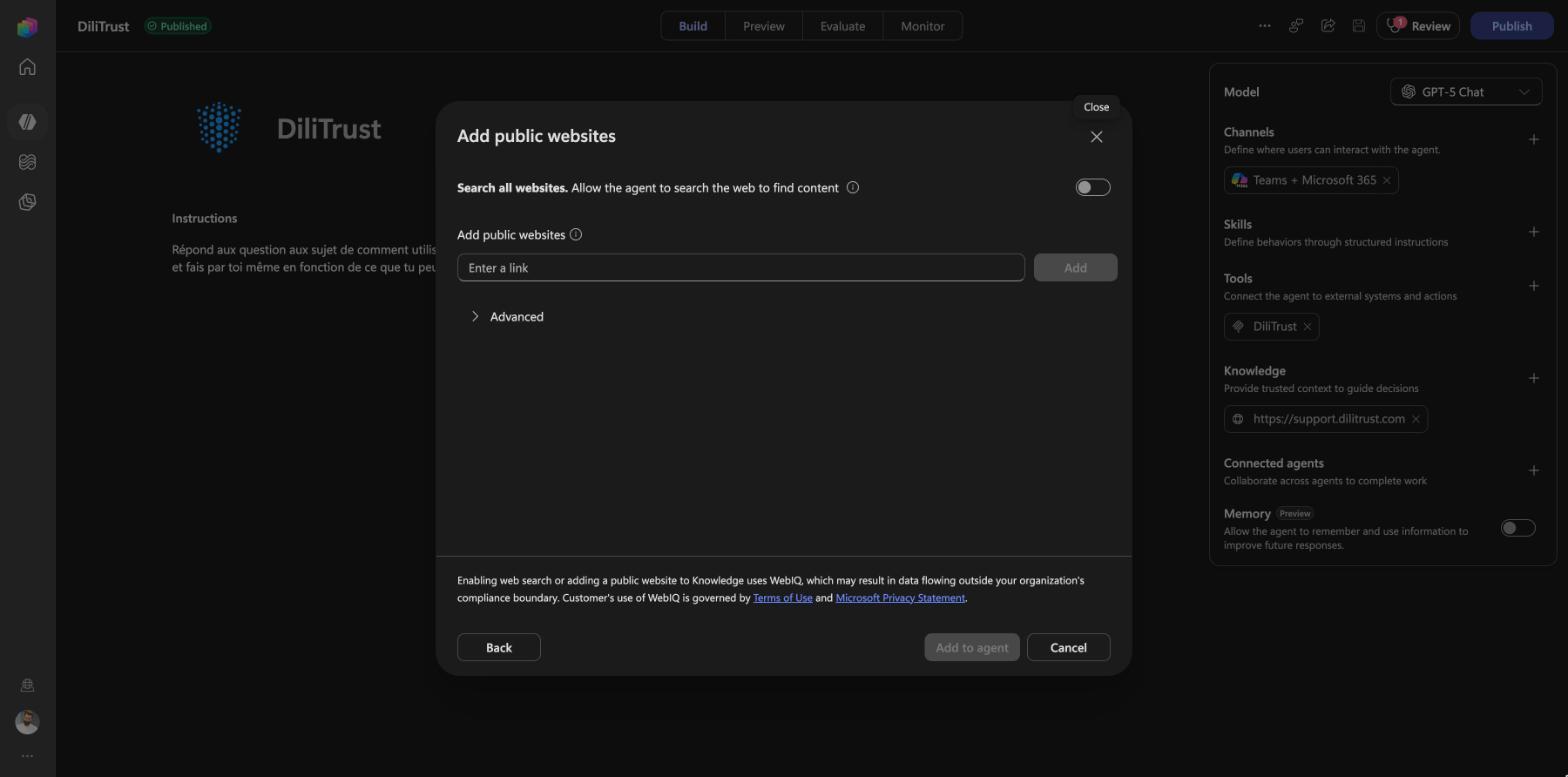Close the Add public websites dialog
Viewport: 1568px width, 777px height.
click(1096, 137)
